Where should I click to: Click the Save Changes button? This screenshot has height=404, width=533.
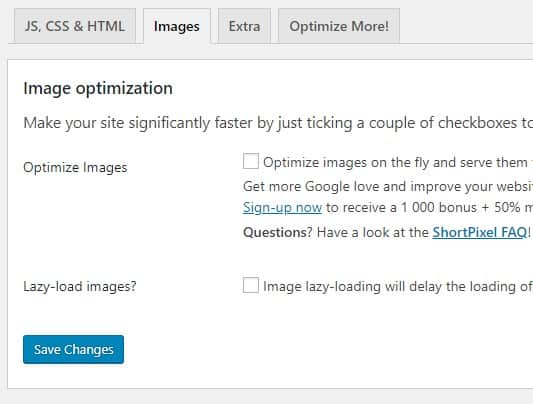[73, 349]
